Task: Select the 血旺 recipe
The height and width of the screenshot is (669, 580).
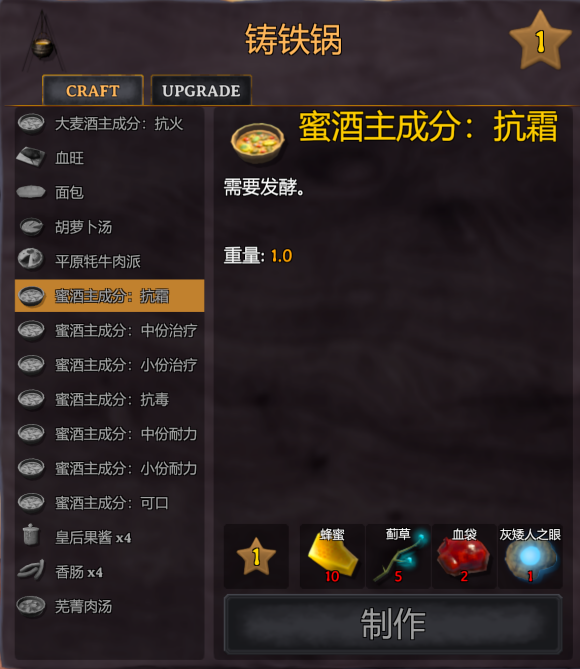Action: coord(109,158)
